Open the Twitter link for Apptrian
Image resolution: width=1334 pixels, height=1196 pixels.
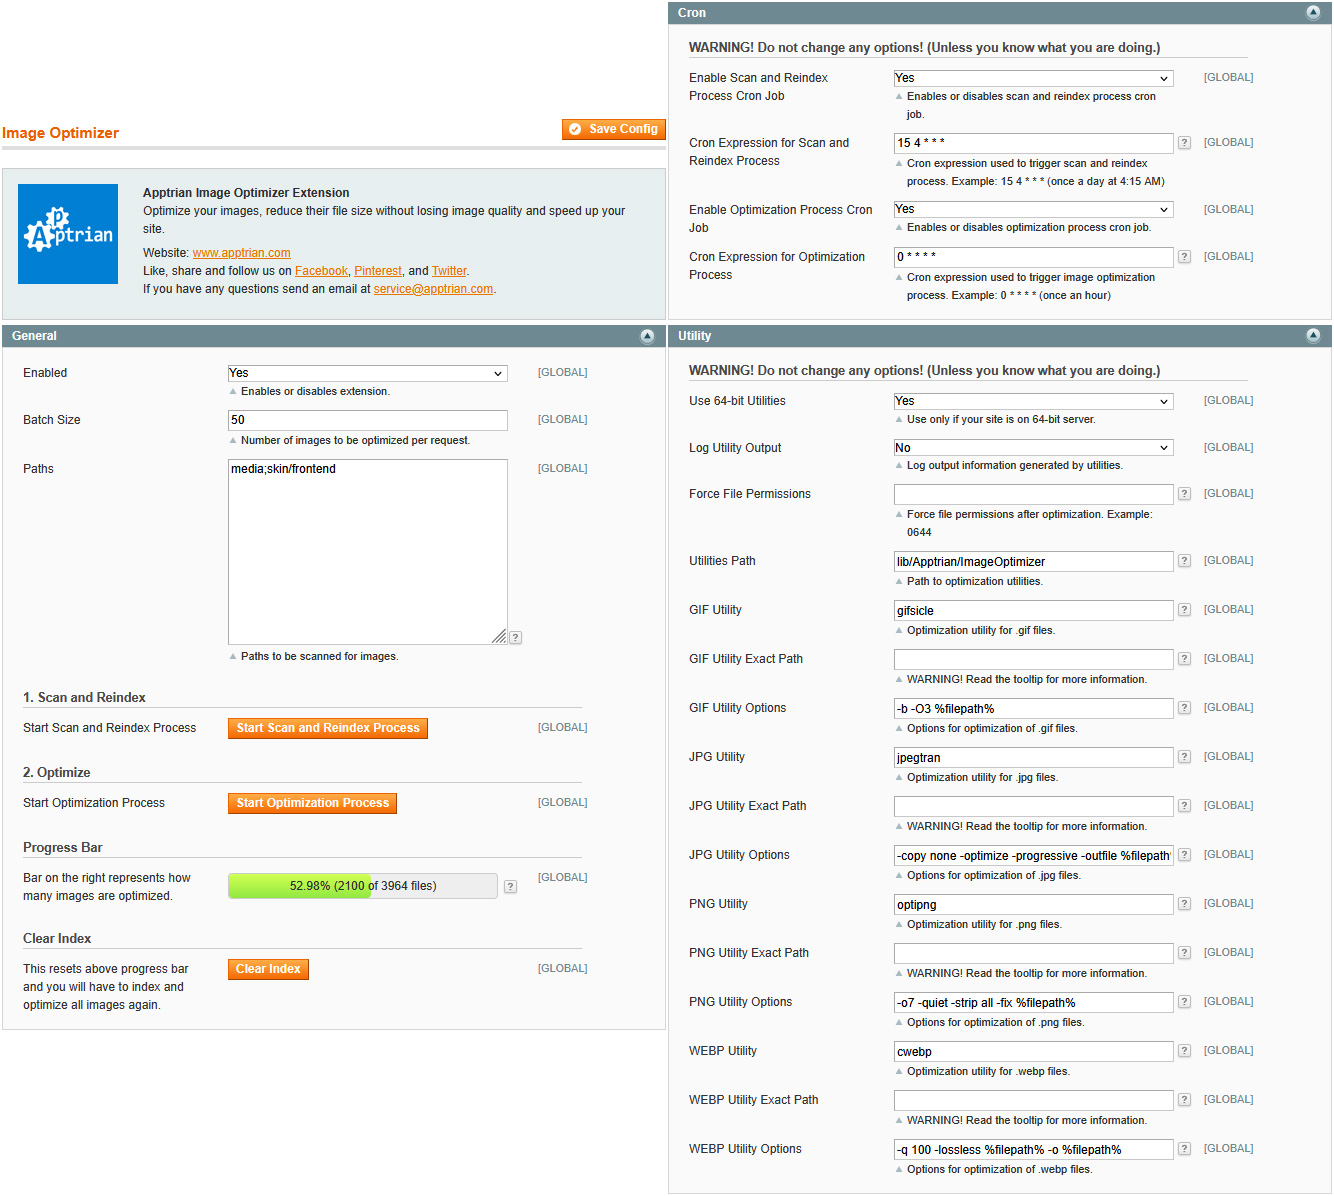449,270
